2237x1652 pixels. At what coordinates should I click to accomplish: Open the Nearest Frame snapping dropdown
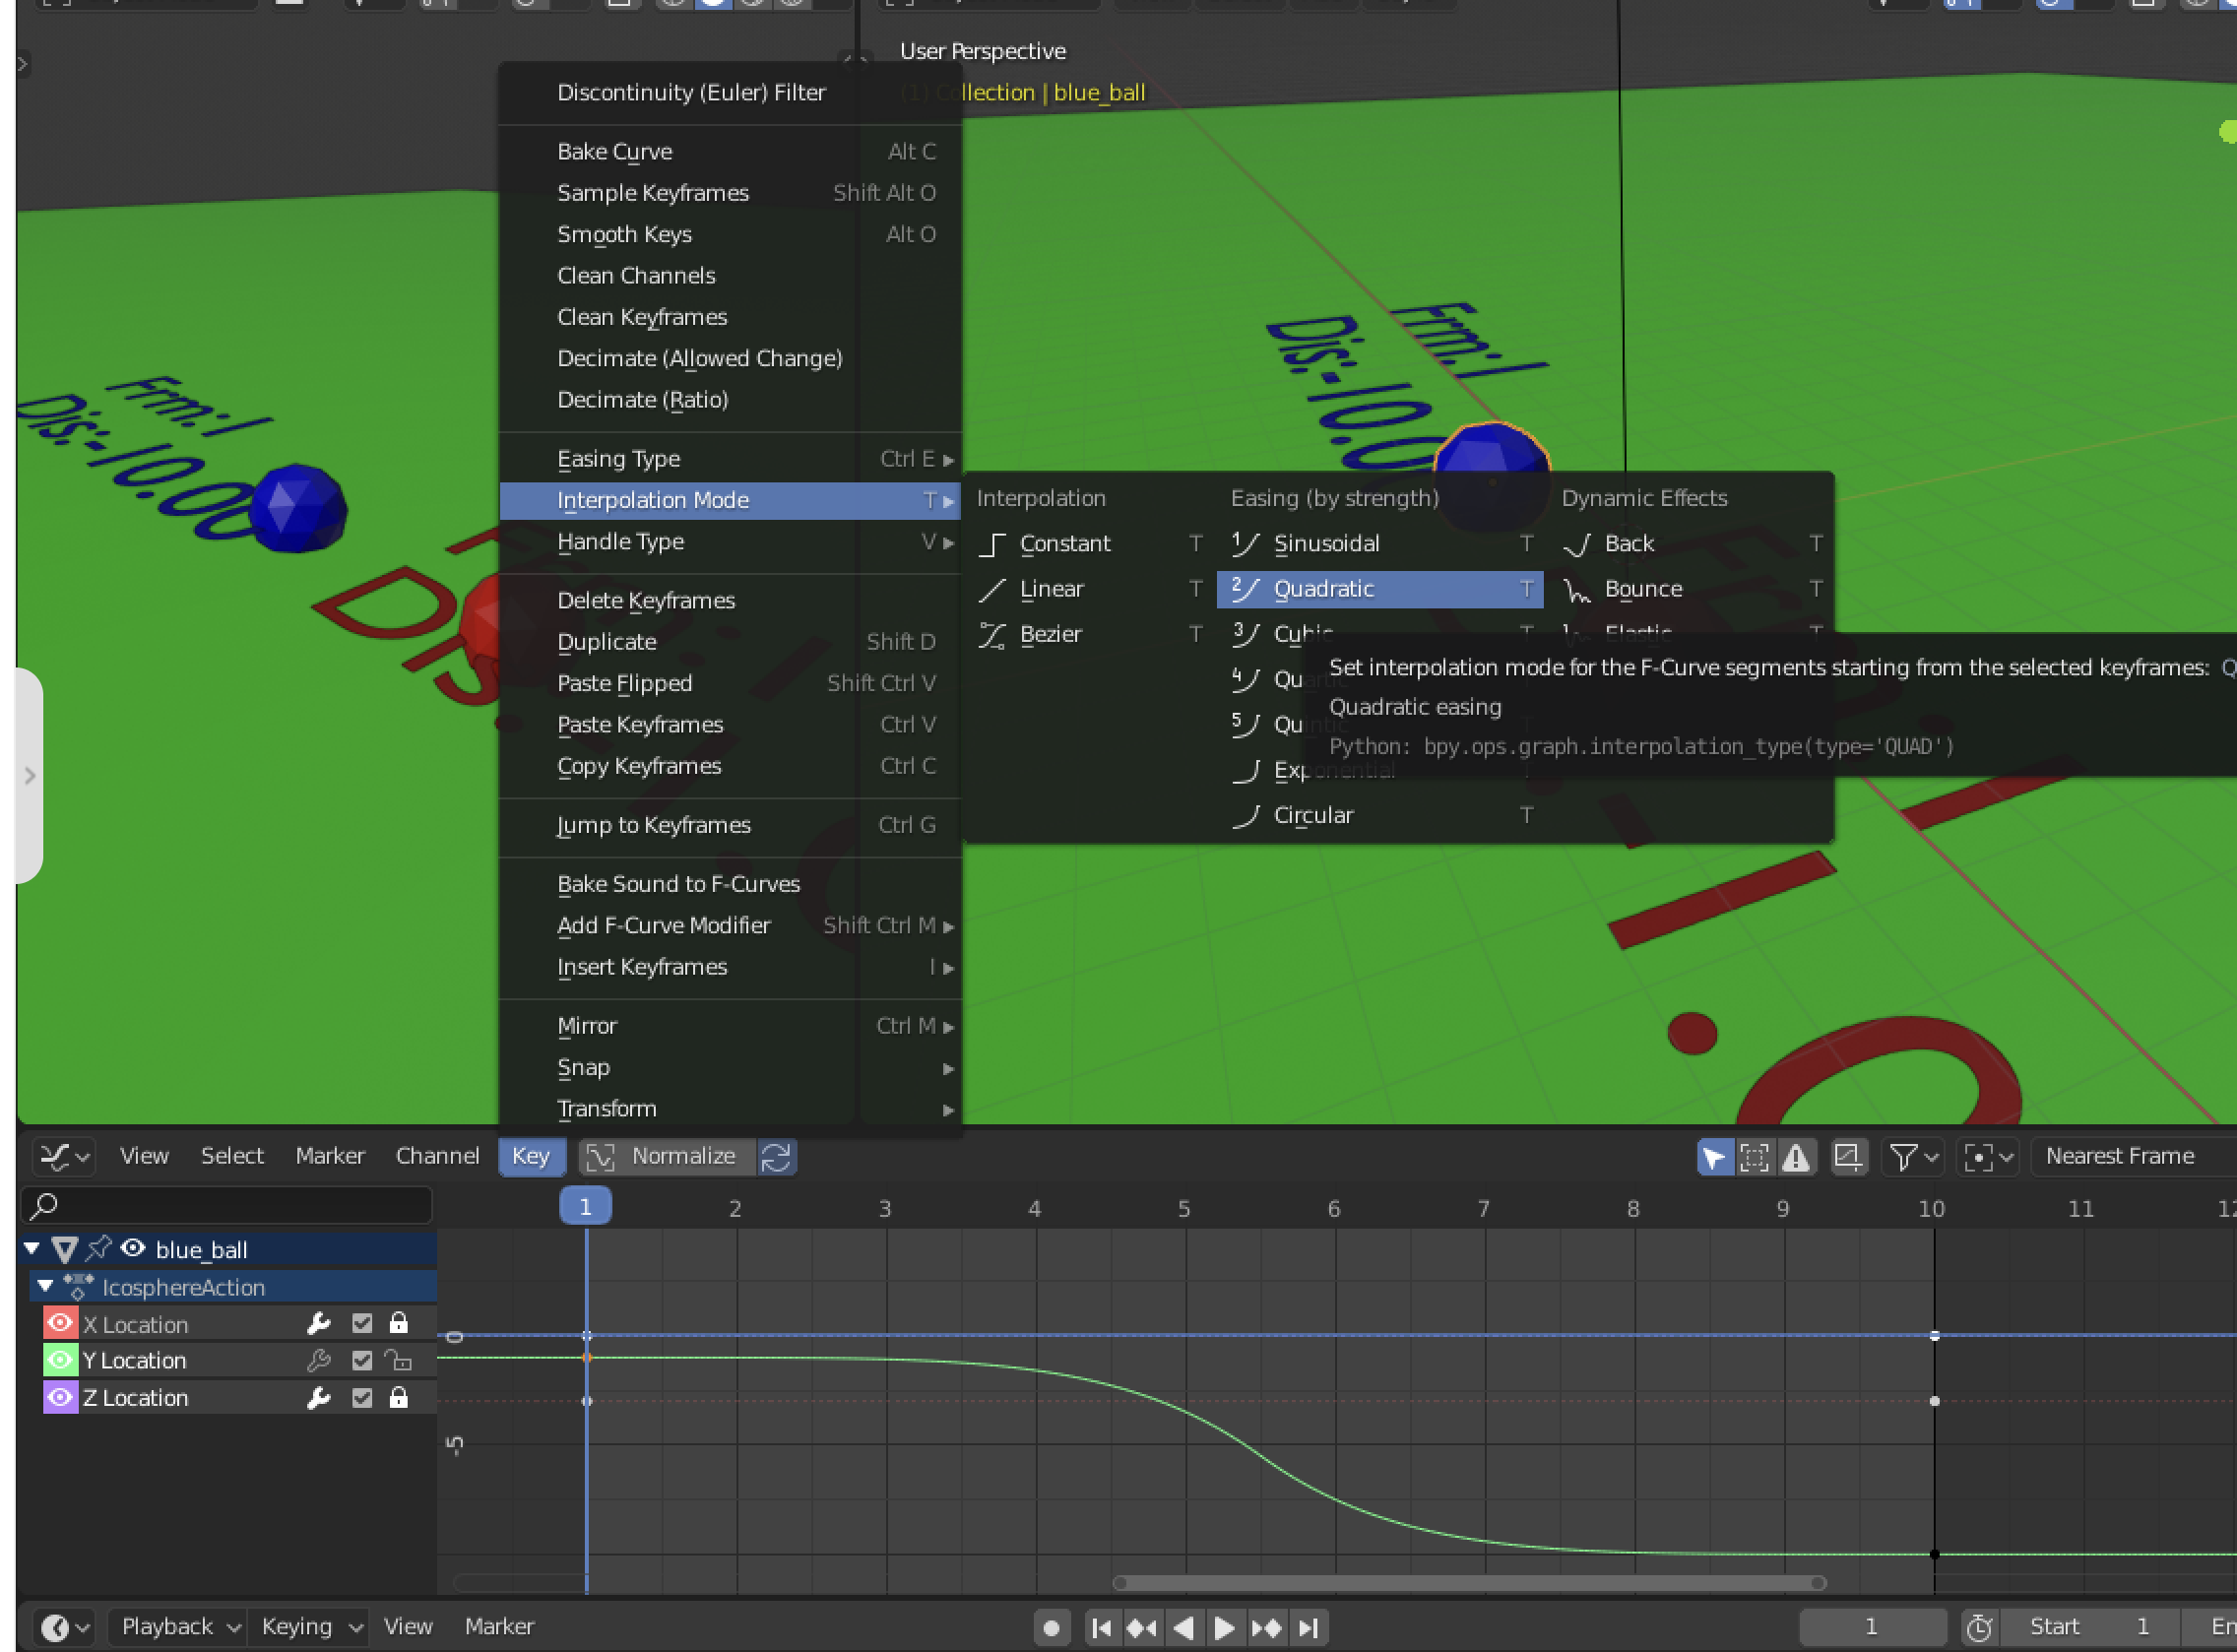[x=2133, y=1157]
